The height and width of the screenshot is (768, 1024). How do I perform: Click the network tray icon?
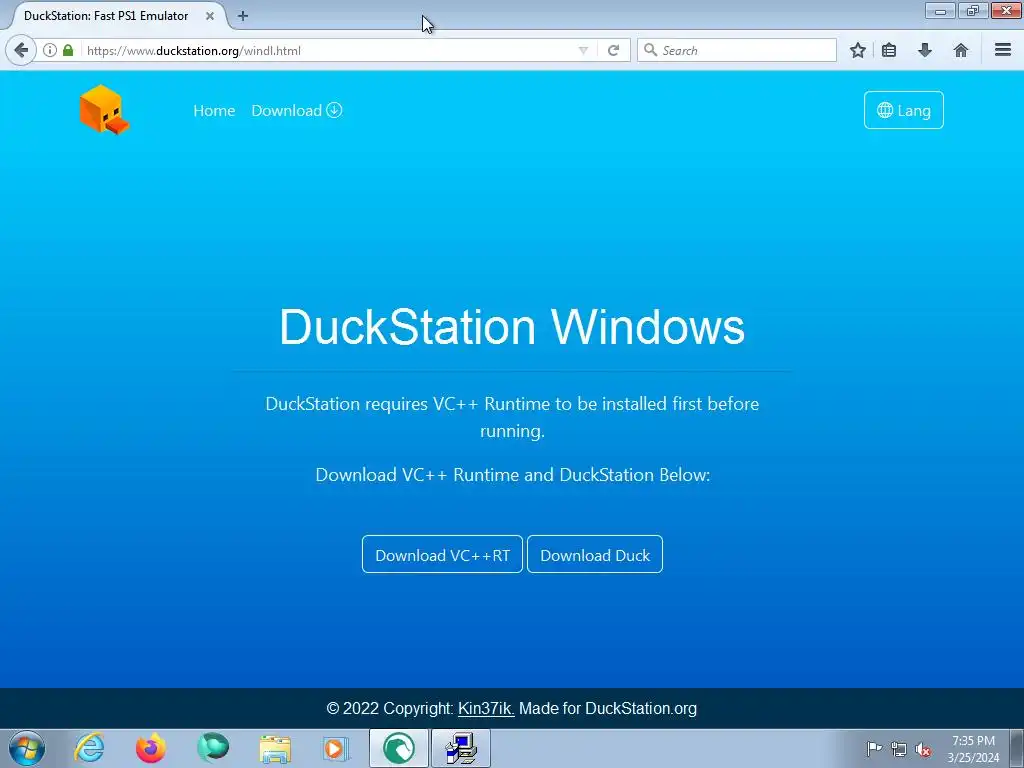click(x=899, y=749)
